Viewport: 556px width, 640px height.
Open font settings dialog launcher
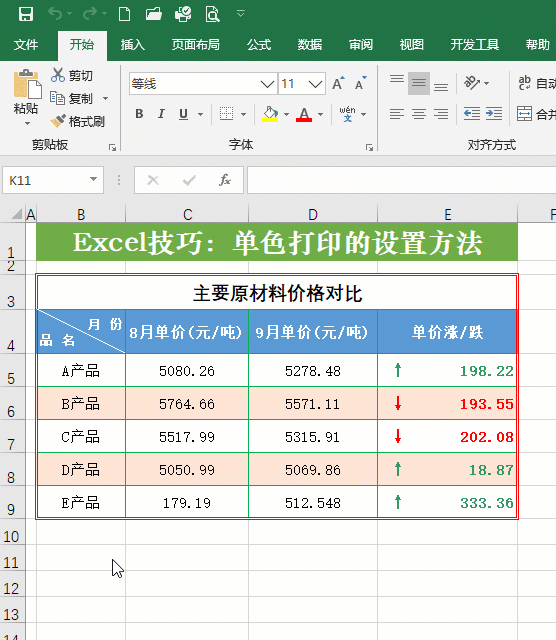369,148
